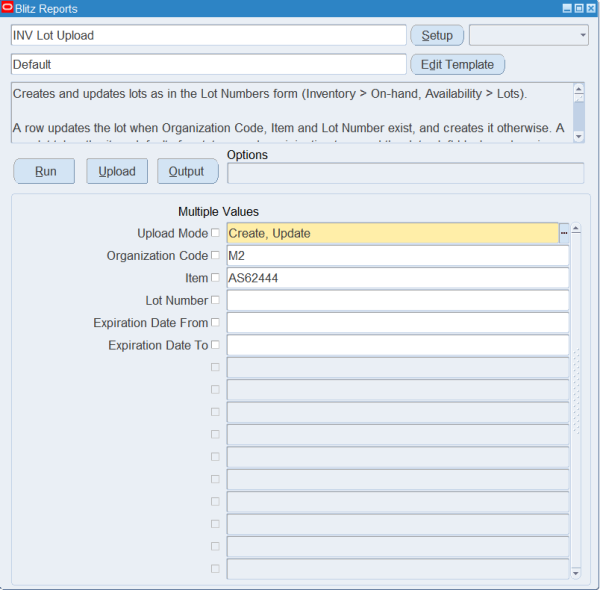Click the description text starting 'Creates and updates lots'
The width and height of the screenshot is (600, 590).
[270, 94]
